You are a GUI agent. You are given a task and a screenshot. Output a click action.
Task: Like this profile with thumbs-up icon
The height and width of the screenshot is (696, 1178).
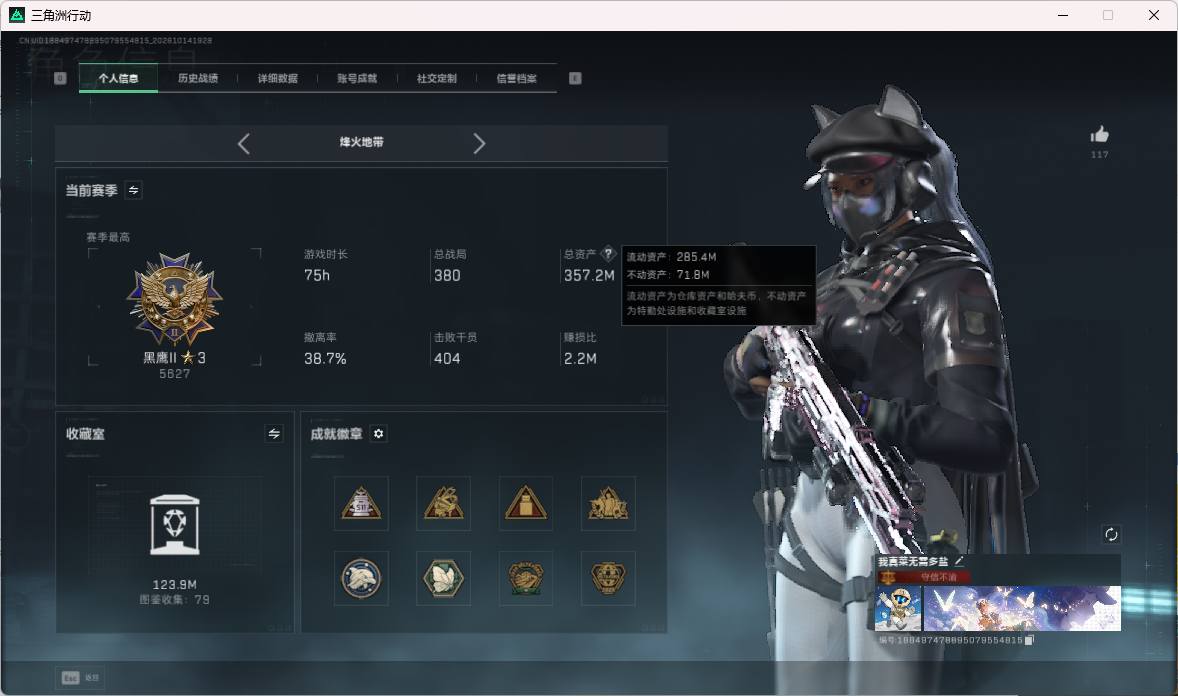tap(1100, 135)
